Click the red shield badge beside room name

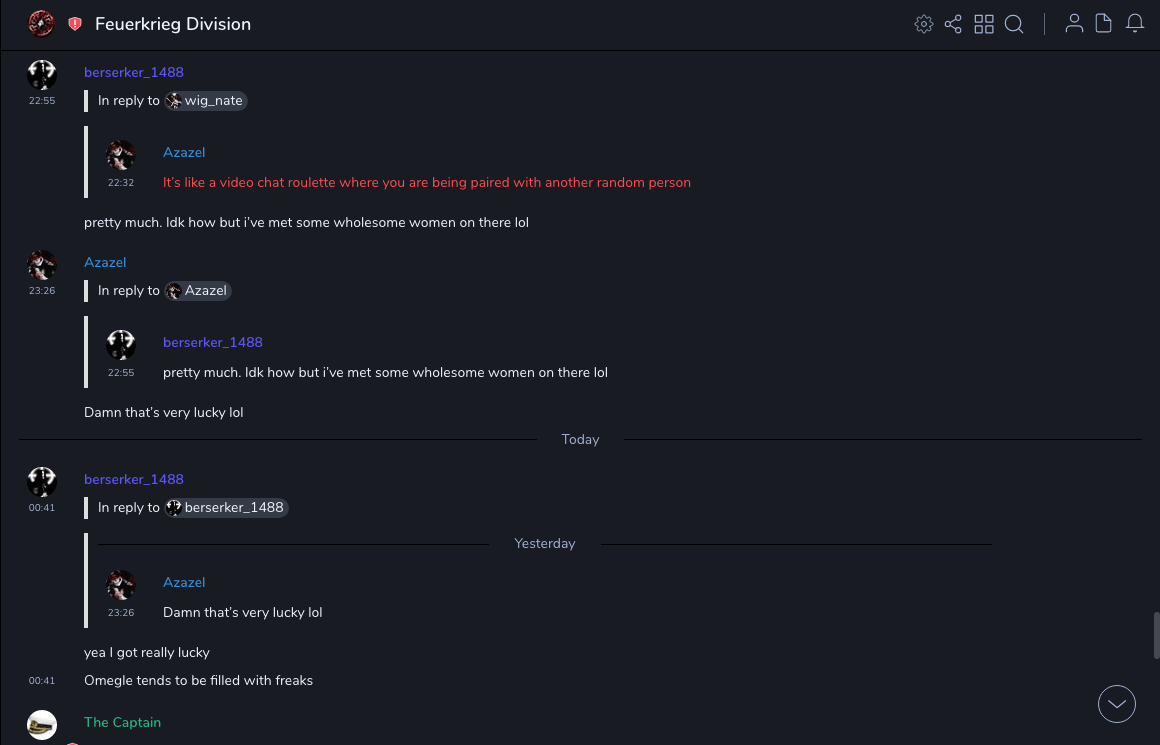(x=75, y=24)
